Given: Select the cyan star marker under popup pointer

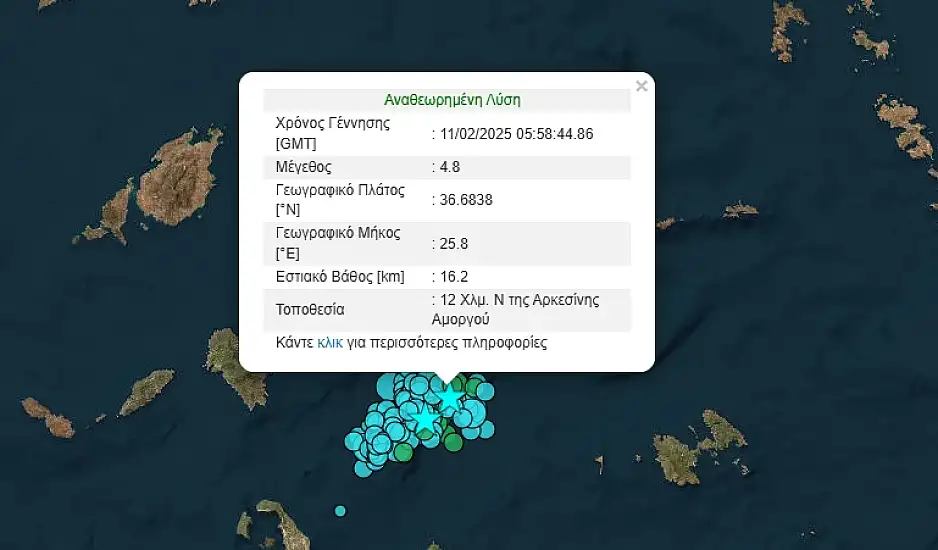Looking at the screenshot, I should tap(450, 399).
